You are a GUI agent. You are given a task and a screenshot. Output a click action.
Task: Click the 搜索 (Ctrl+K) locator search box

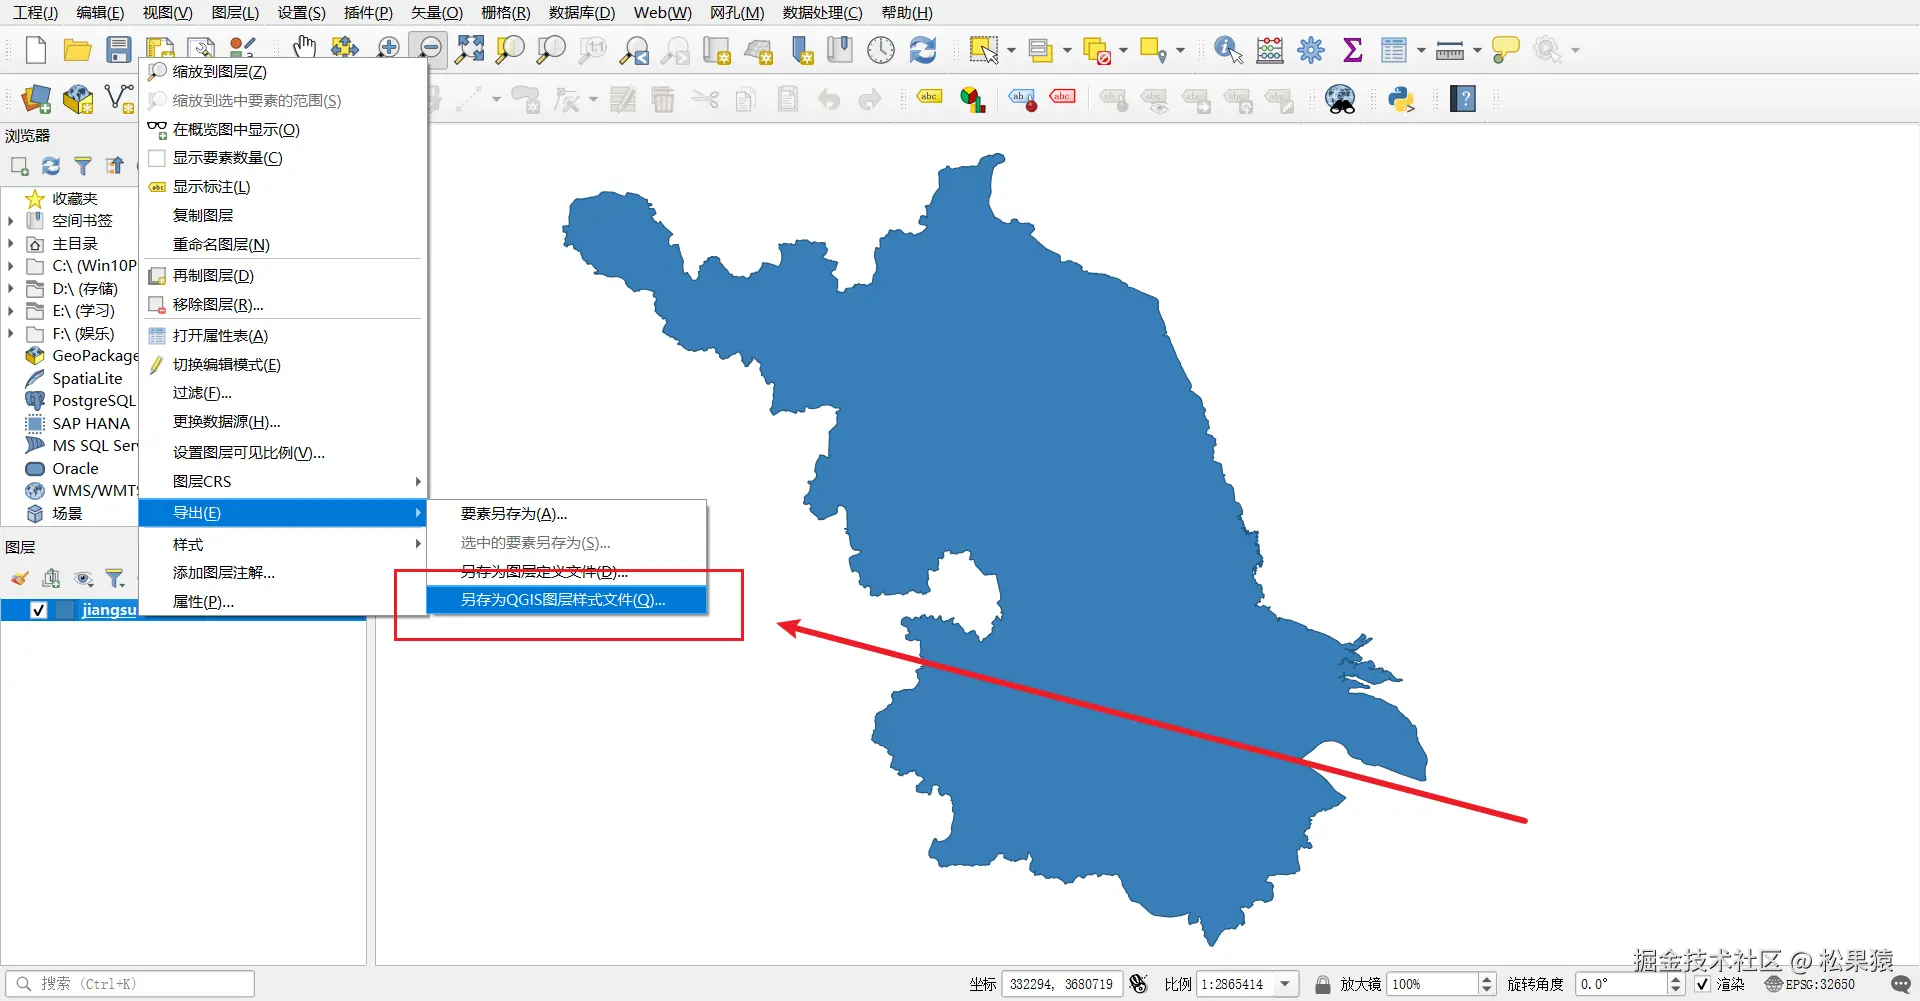coord(130,984)
